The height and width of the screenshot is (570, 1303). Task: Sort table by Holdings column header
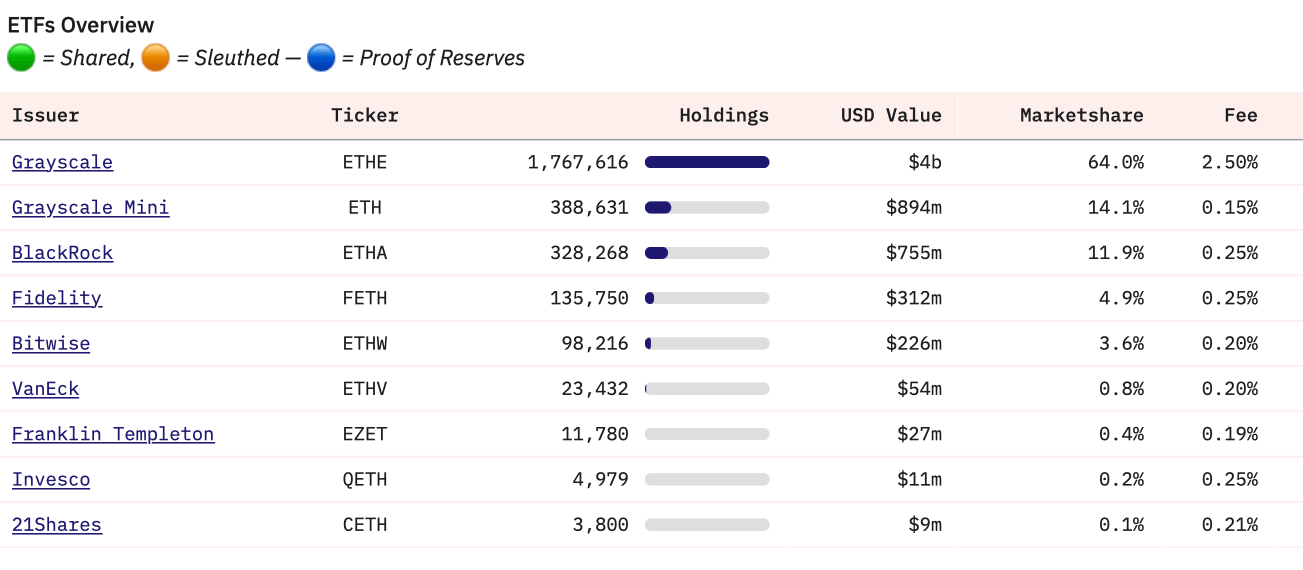[x=724, y=115]
